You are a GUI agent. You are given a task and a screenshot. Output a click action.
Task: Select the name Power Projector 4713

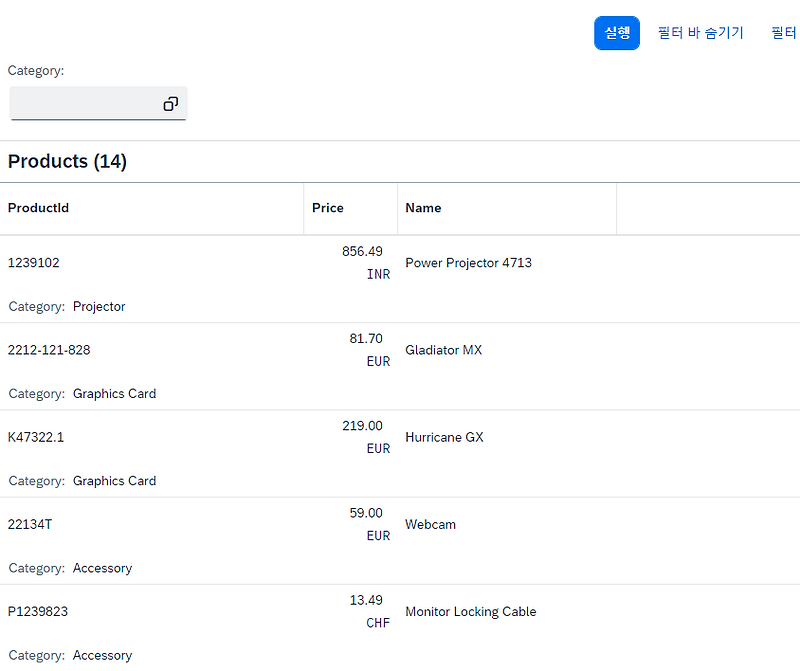click(468, 263)
